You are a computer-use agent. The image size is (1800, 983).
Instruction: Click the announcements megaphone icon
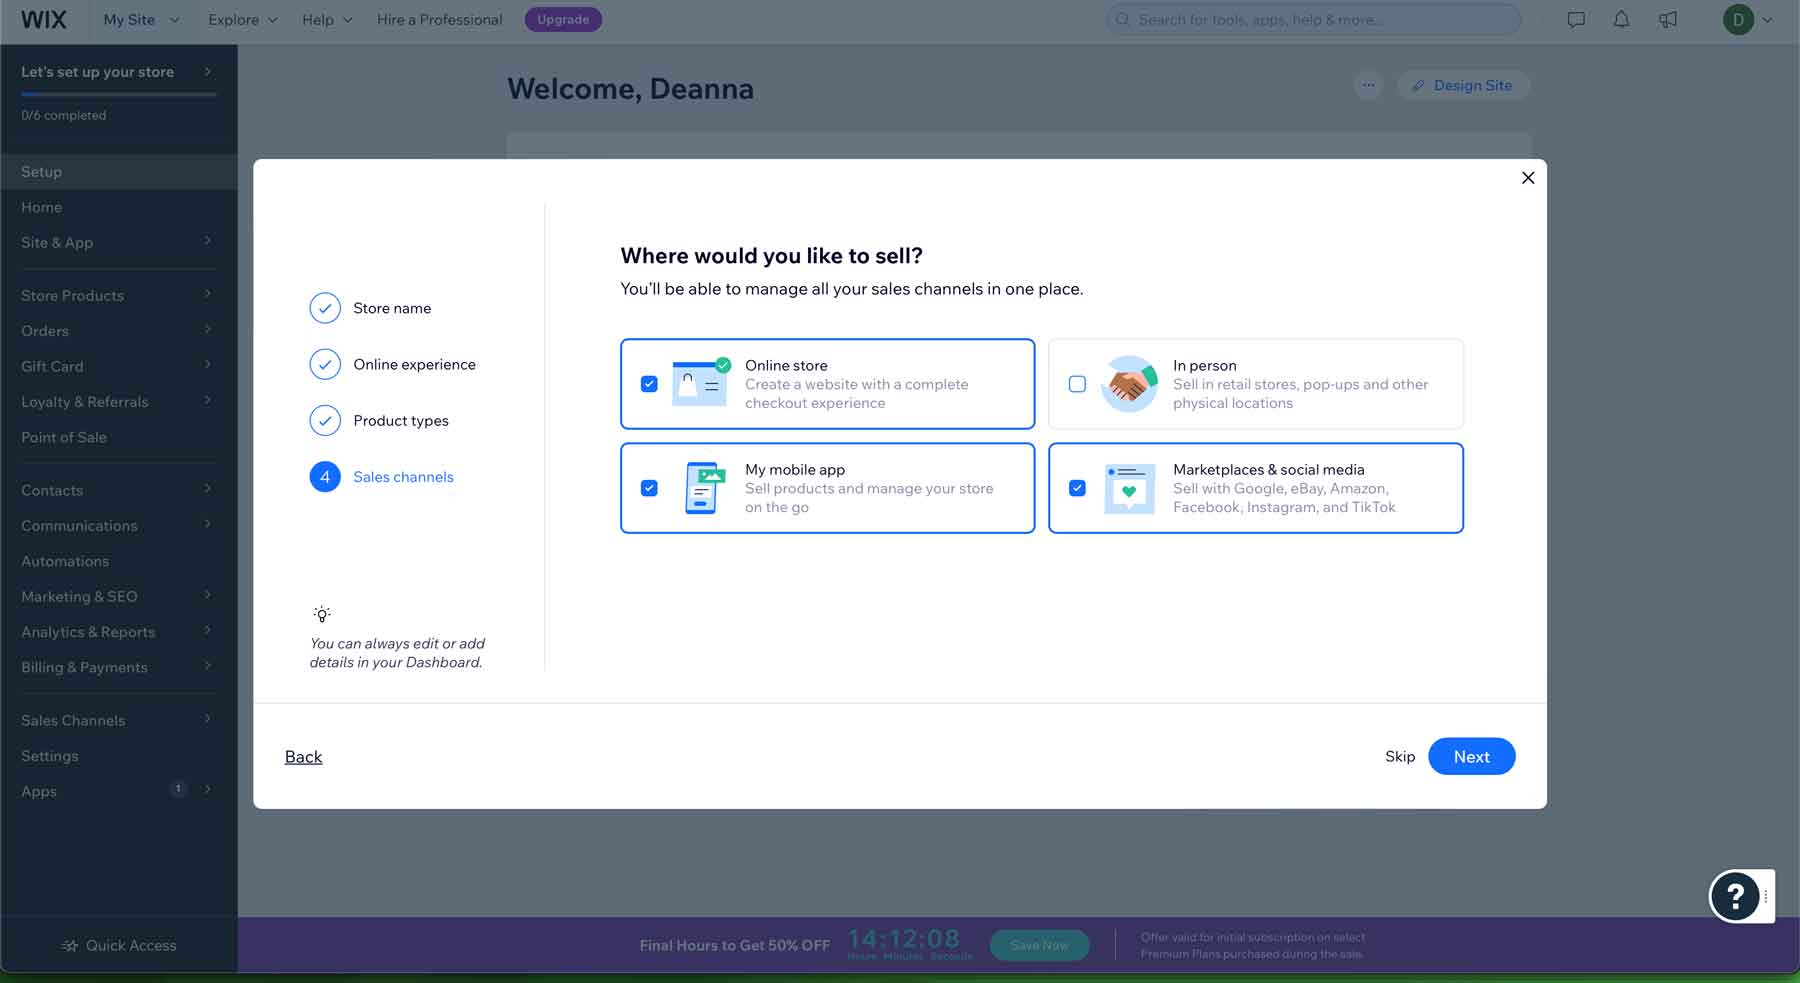pyautogui.click(x=1667, y=19)
